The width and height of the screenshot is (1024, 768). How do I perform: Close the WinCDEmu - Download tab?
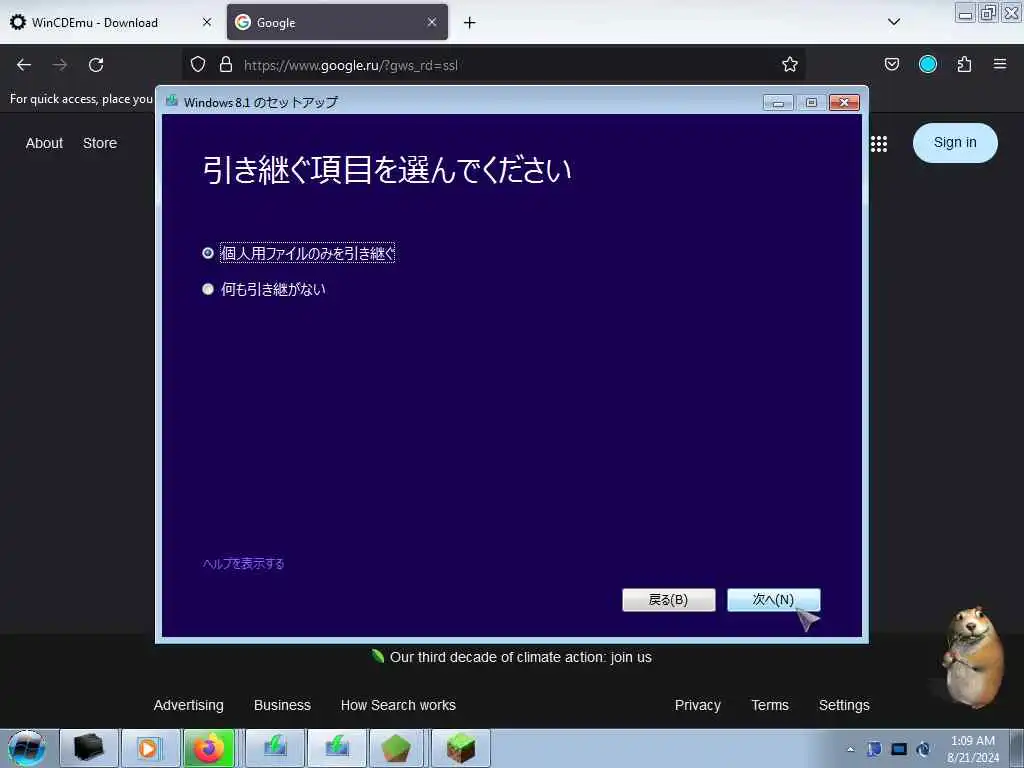[206, 22]
